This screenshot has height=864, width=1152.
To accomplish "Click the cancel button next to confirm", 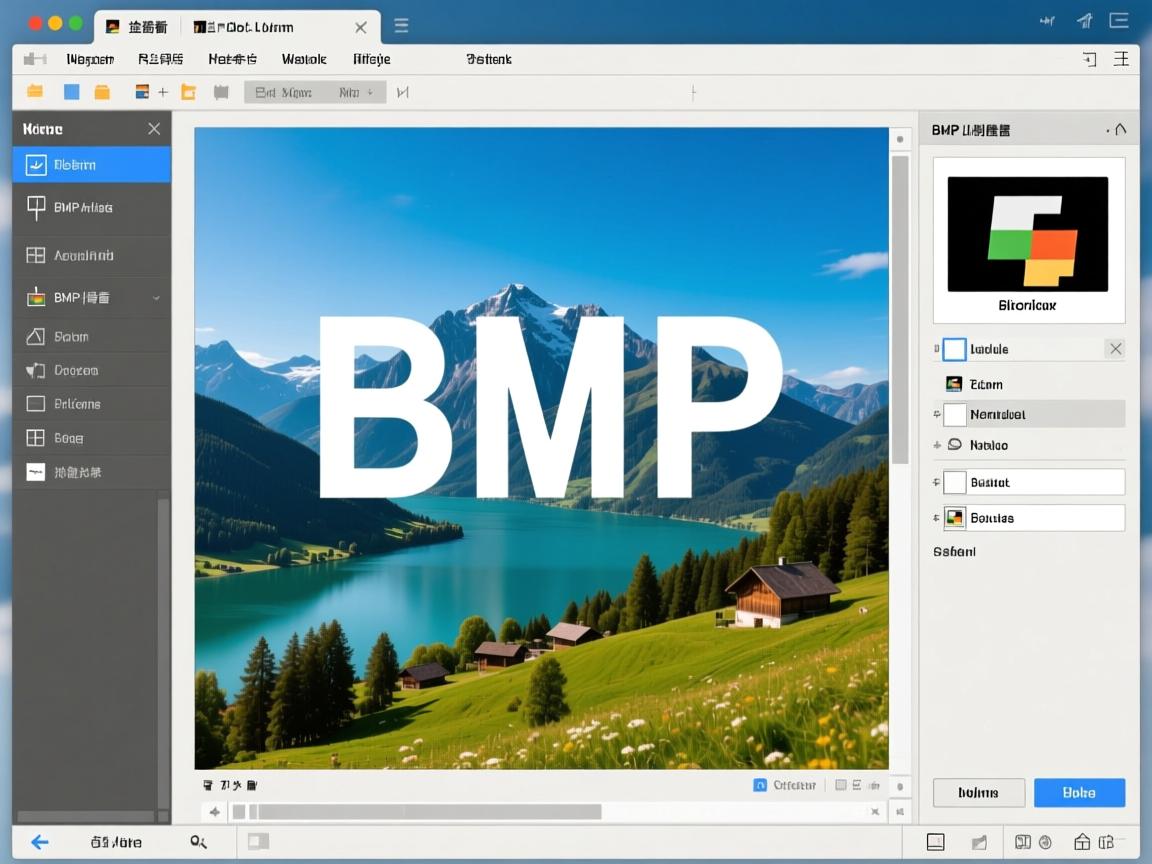I will (979, 792).
